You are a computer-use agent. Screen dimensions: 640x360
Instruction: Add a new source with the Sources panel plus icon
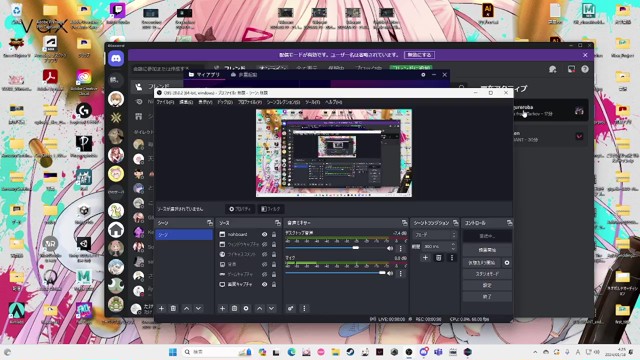[x=222, y=309]
